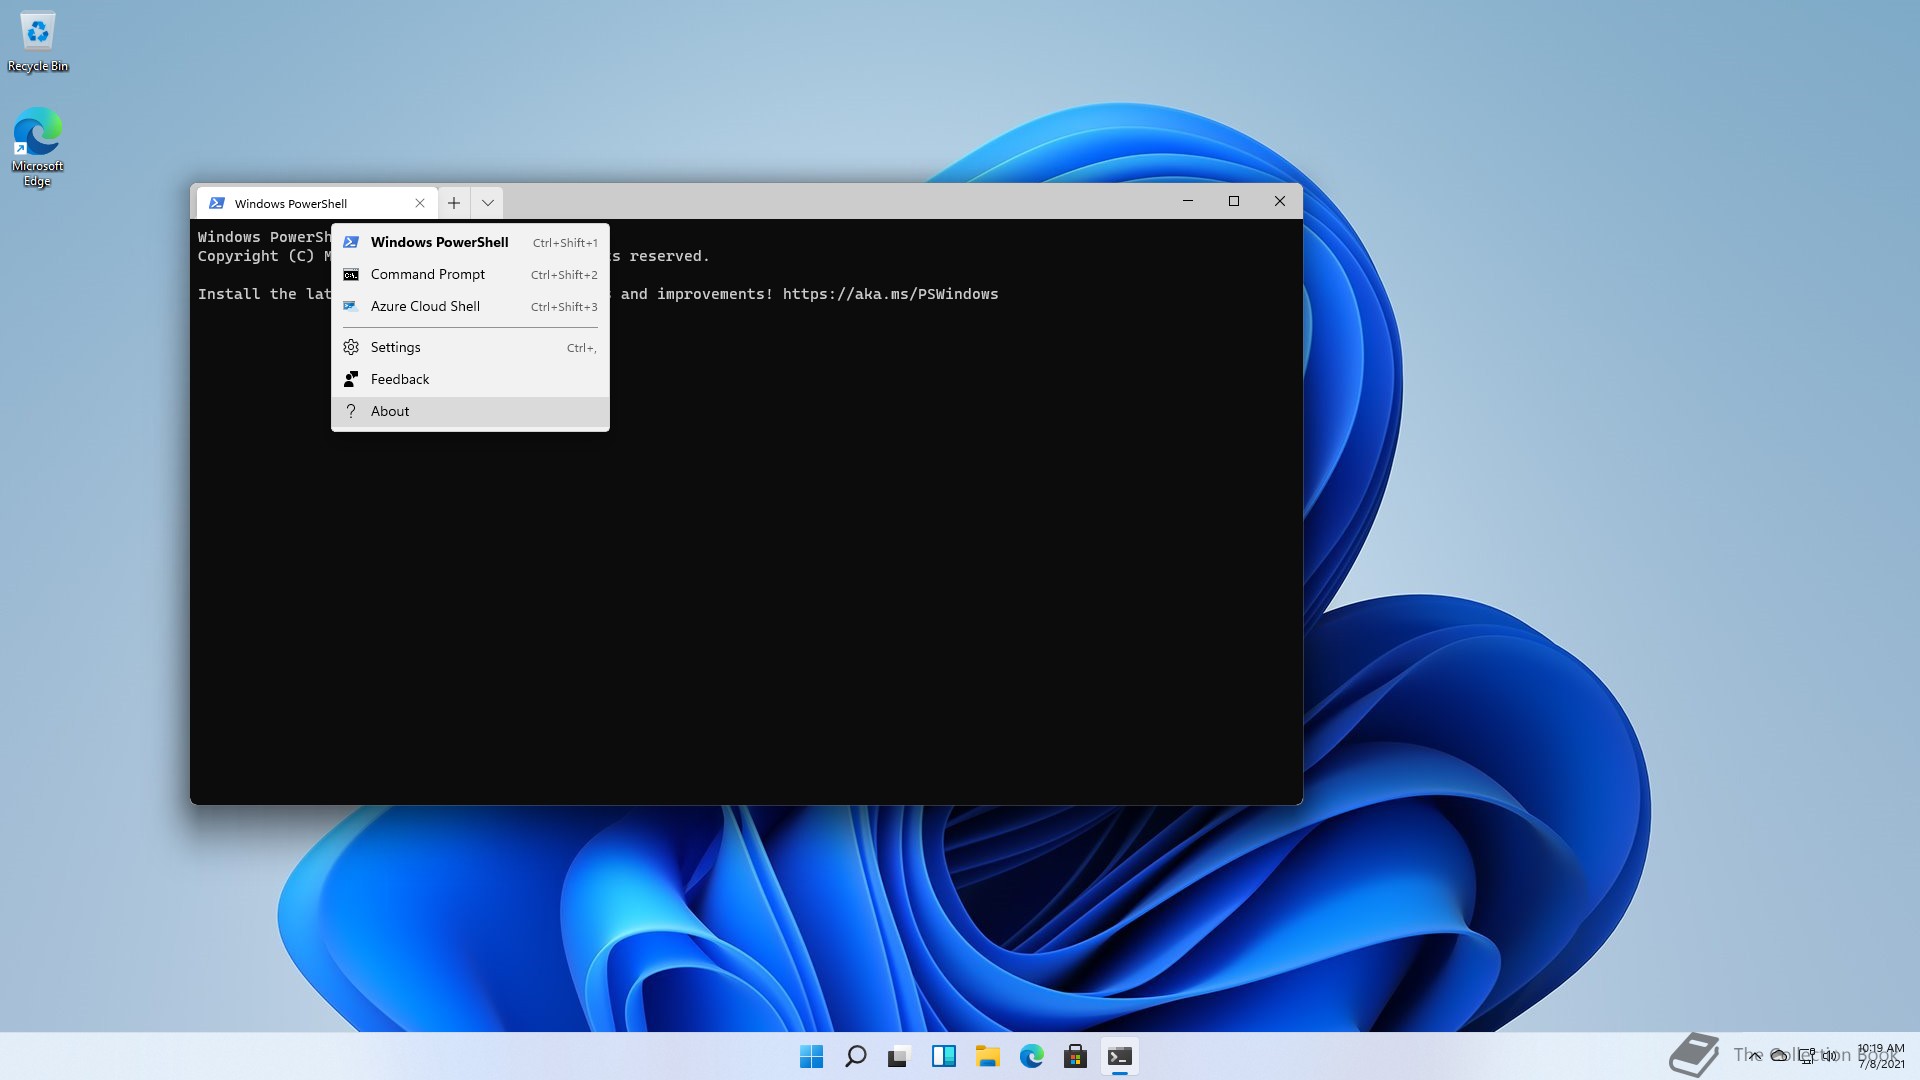Launch File Explorer from taskbar
Screen dimensions: 1920x1080
[x=987, y=1056]
